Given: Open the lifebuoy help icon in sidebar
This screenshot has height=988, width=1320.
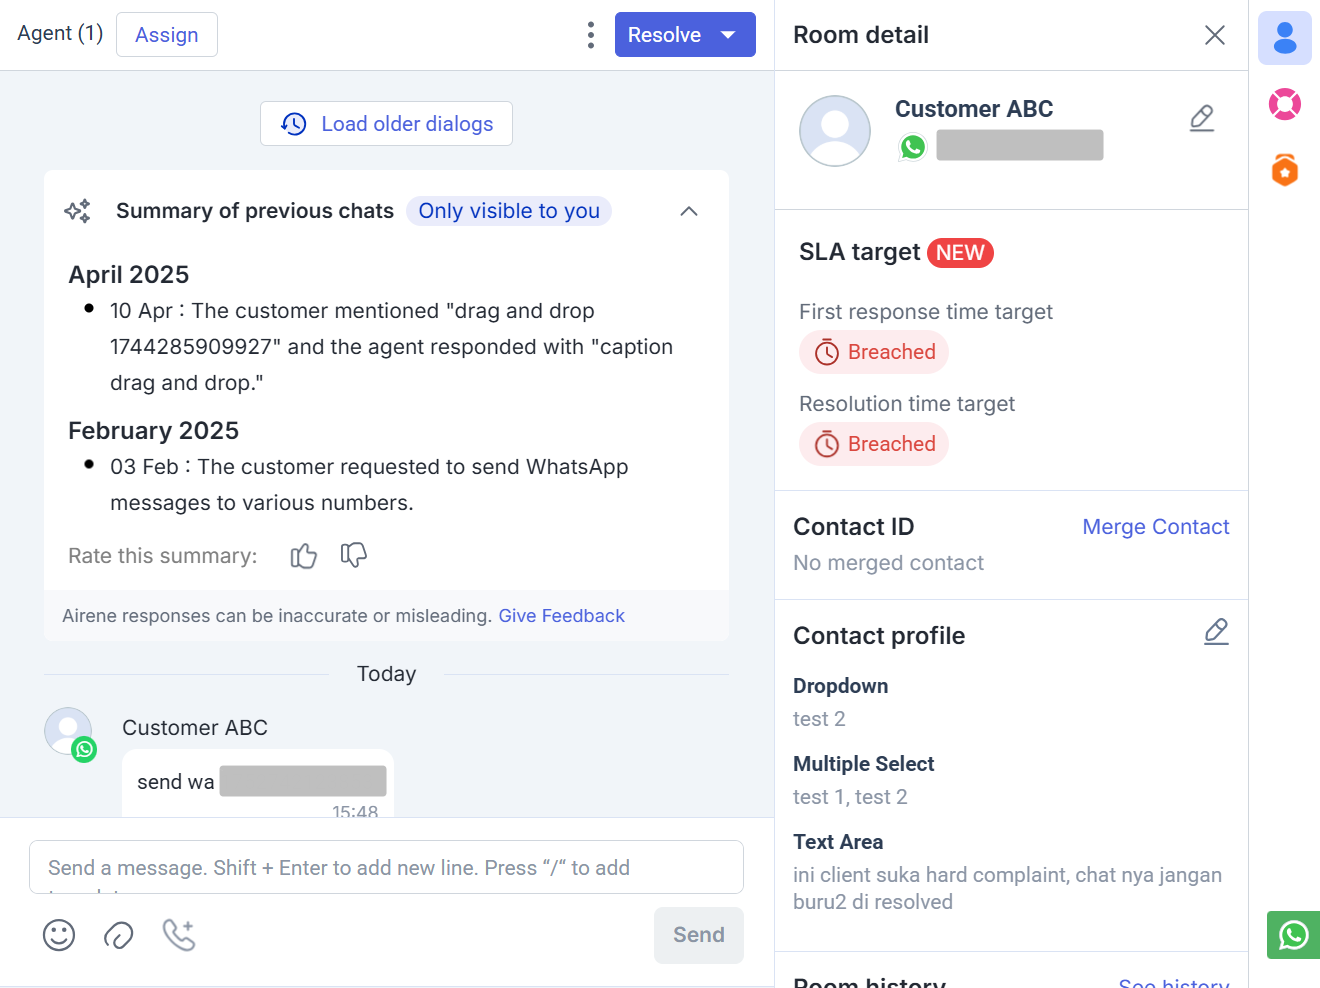Looking at the screenshot, I should point(1284,104).
